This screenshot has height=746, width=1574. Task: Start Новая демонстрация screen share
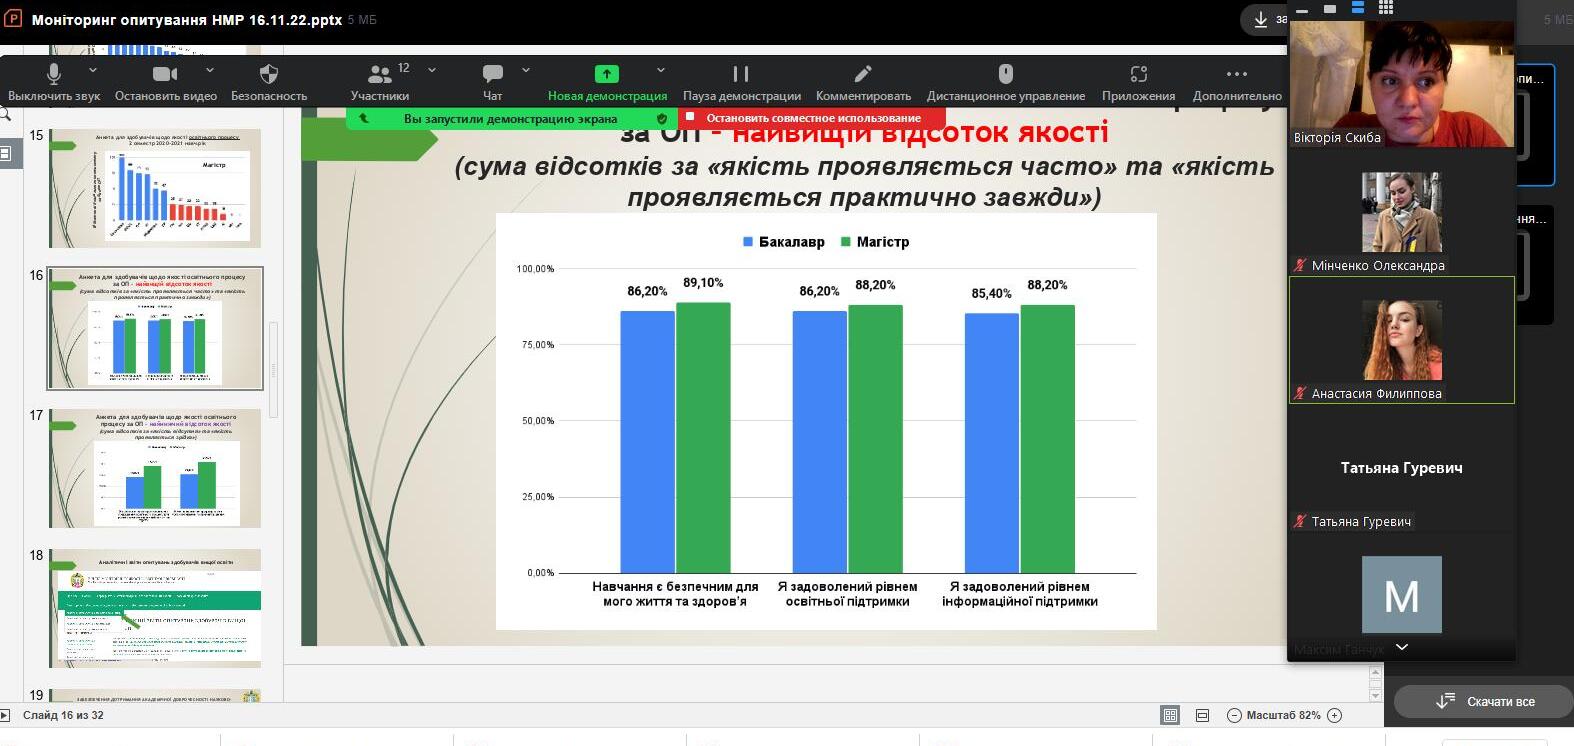tap(607, 82)
